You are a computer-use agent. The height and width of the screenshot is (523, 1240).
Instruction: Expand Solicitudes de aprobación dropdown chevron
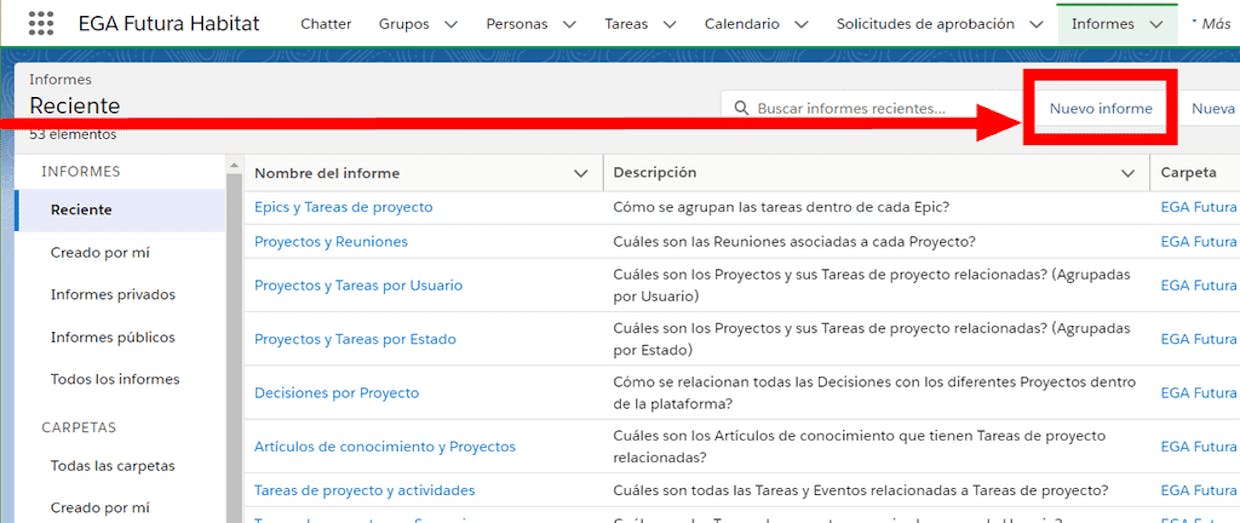click(x=1035, y=24)
